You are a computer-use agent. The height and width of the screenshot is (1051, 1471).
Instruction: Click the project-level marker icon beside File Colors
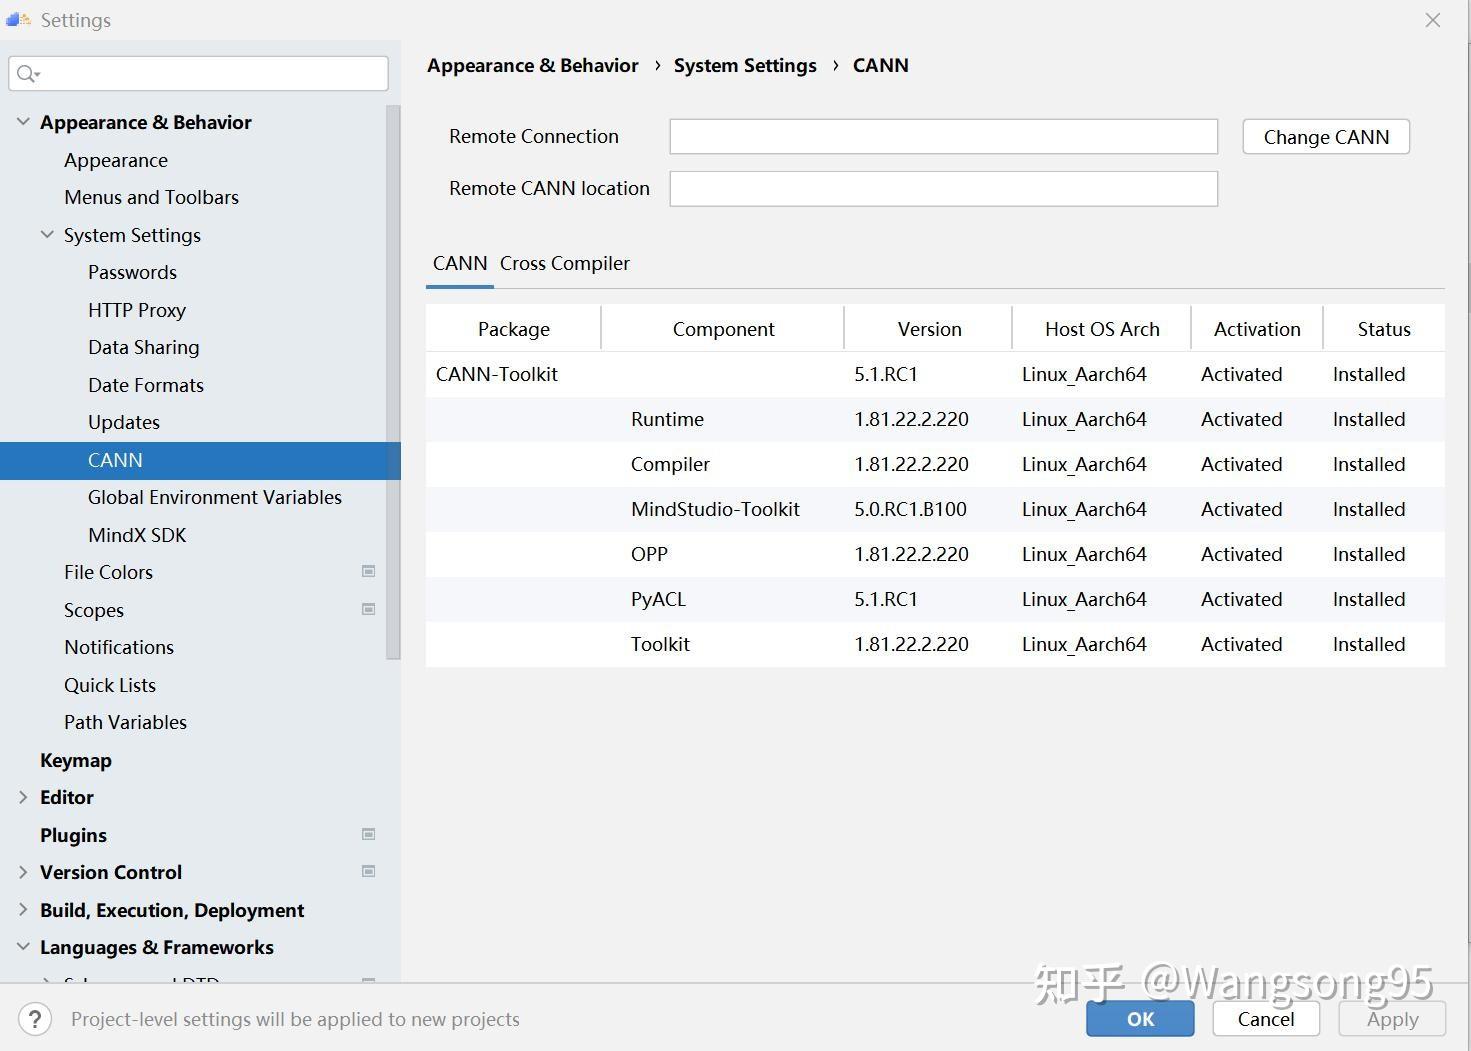click(x=368, y=571)
